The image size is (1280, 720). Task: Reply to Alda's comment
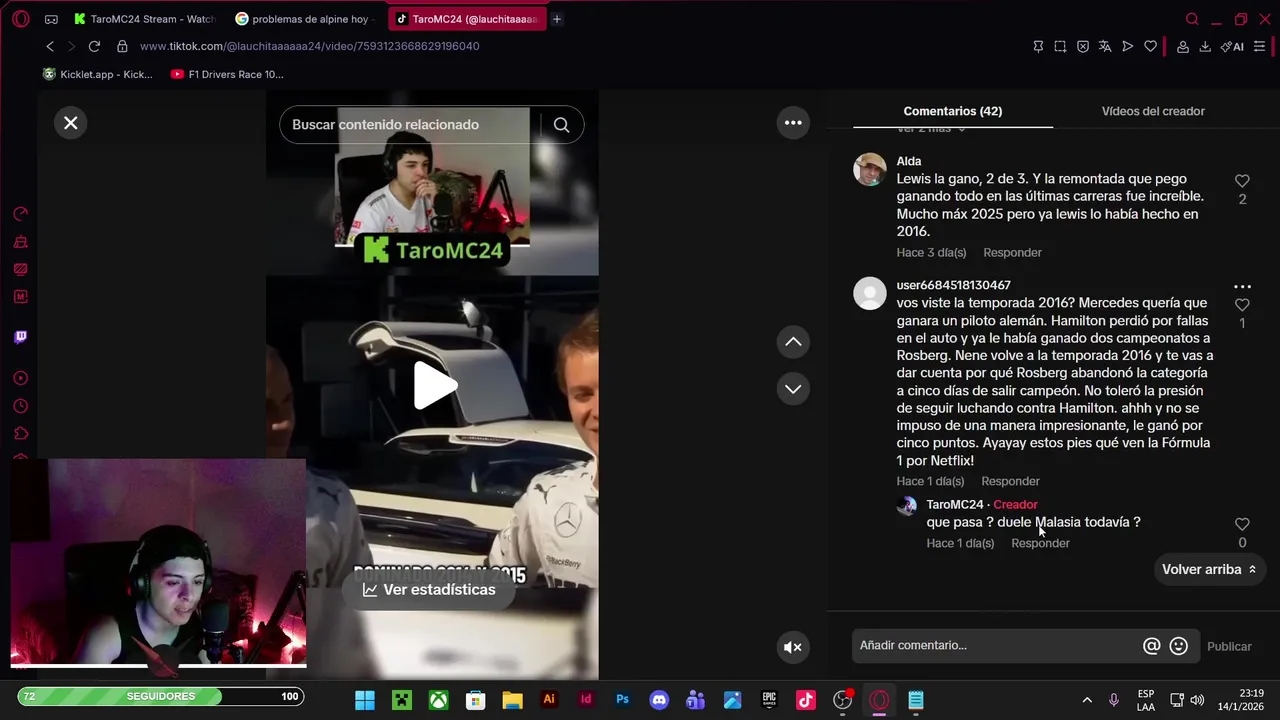coord(1012,253)
